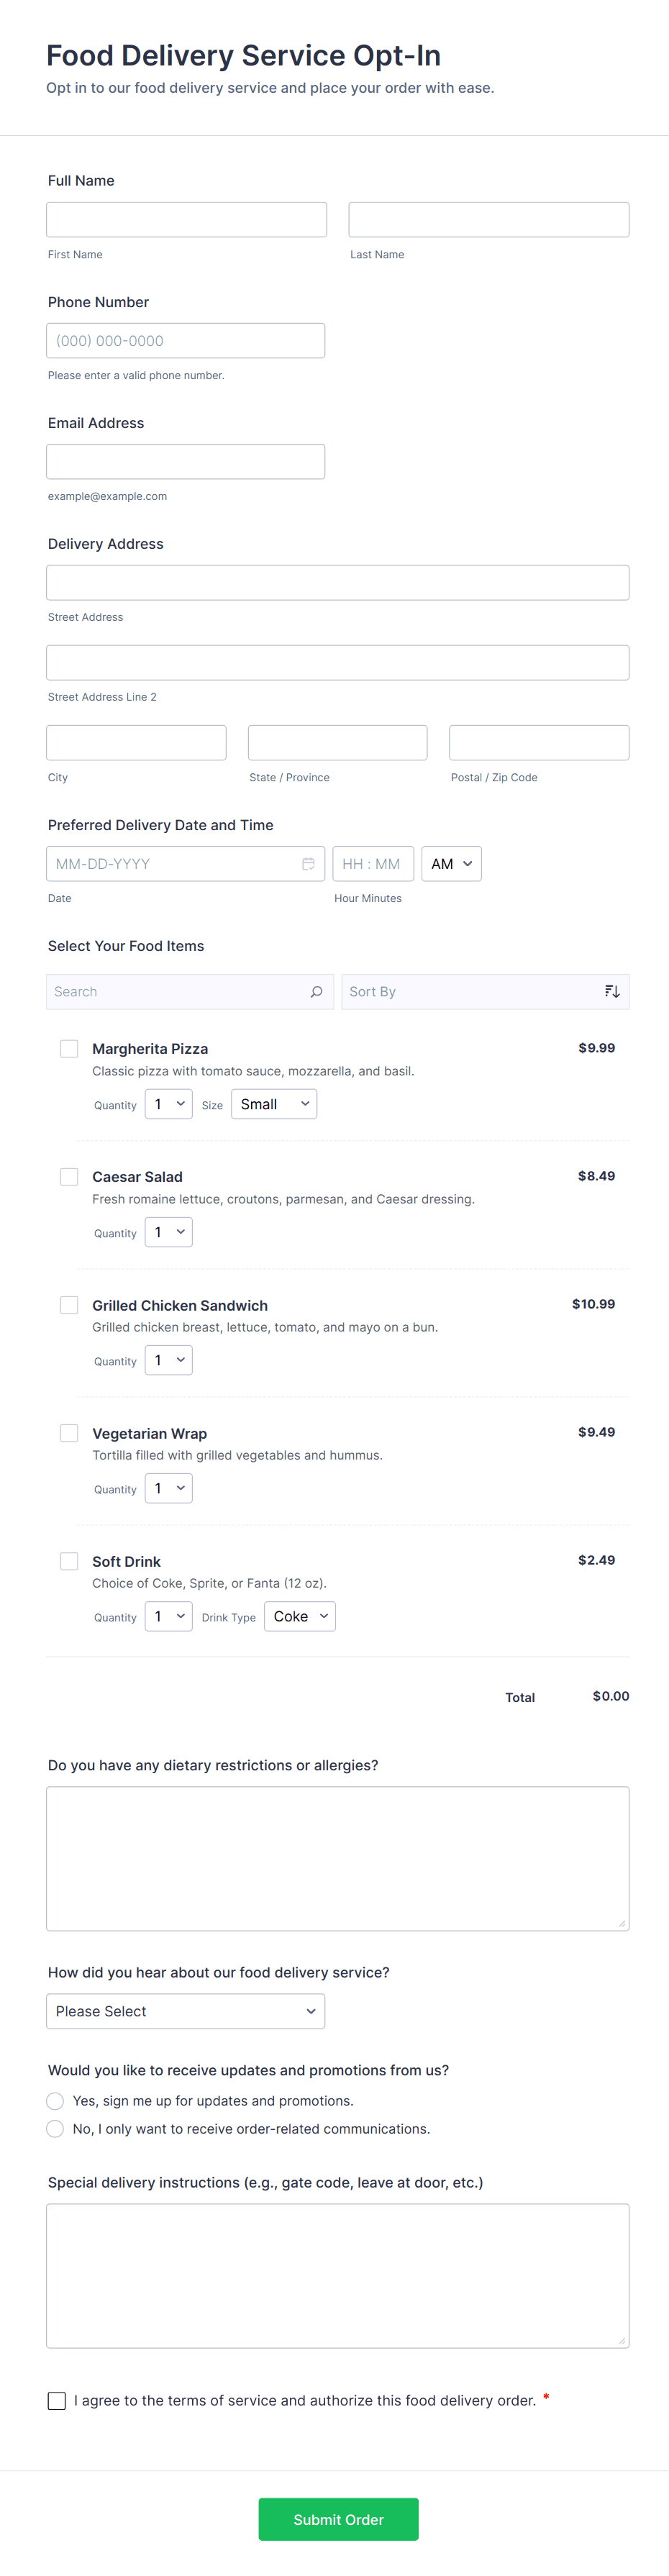This screenshot has width=669, height=2576.
Task: Open Margherita Pizza Size dropdown
Action: coord(274,1104)
